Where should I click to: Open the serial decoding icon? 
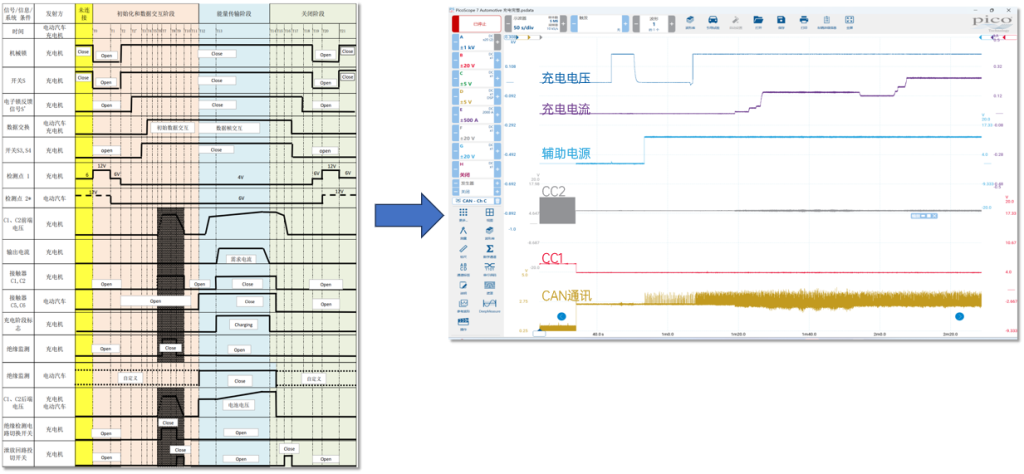[490, 266]
